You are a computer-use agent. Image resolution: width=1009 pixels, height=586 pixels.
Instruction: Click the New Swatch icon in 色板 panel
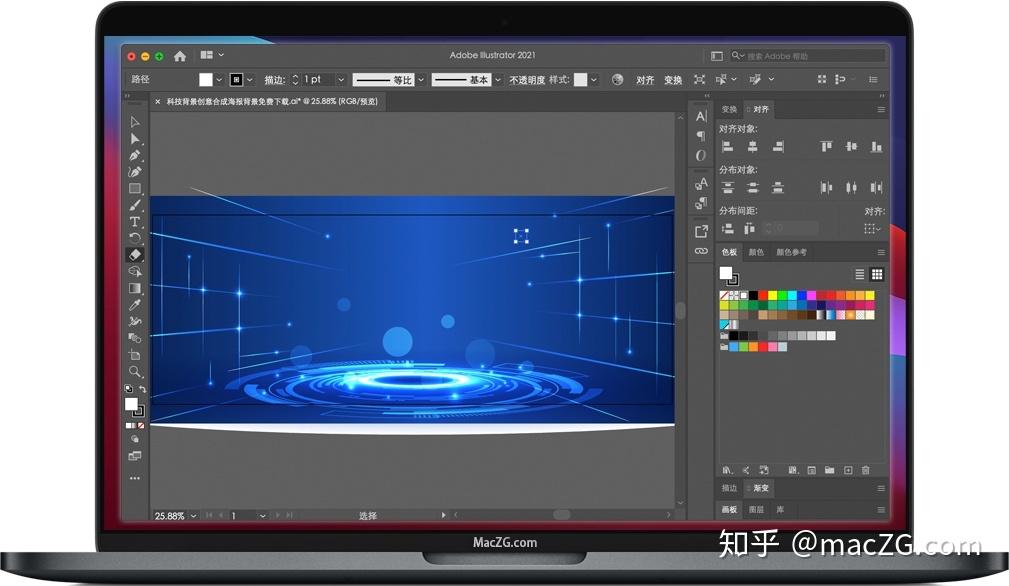pos(847,470)
